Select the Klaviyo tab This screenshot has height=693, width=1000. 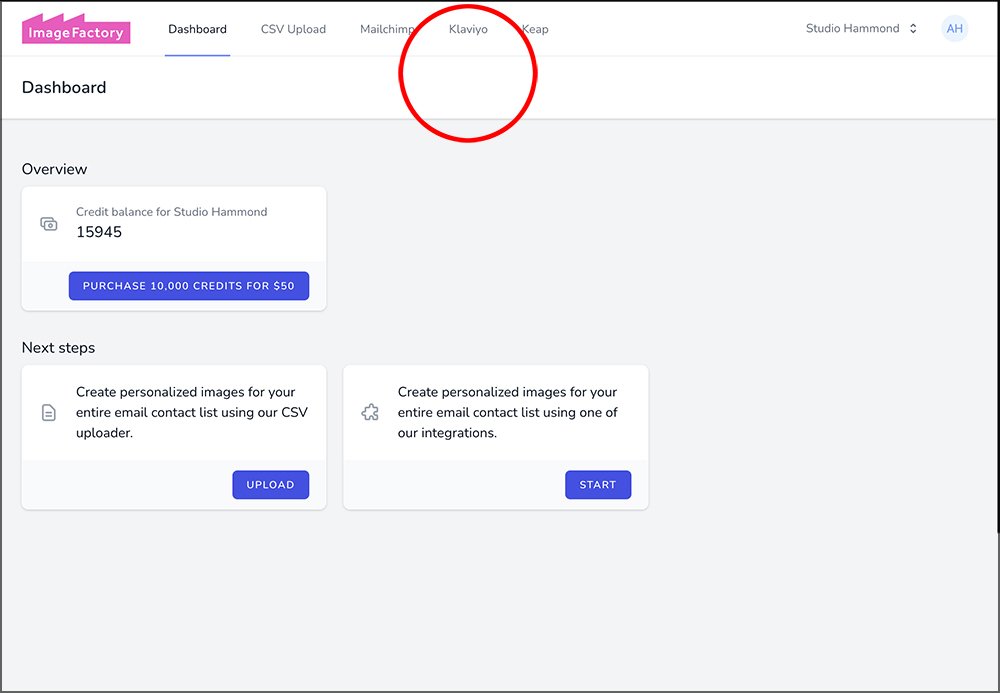coord(468,29)
